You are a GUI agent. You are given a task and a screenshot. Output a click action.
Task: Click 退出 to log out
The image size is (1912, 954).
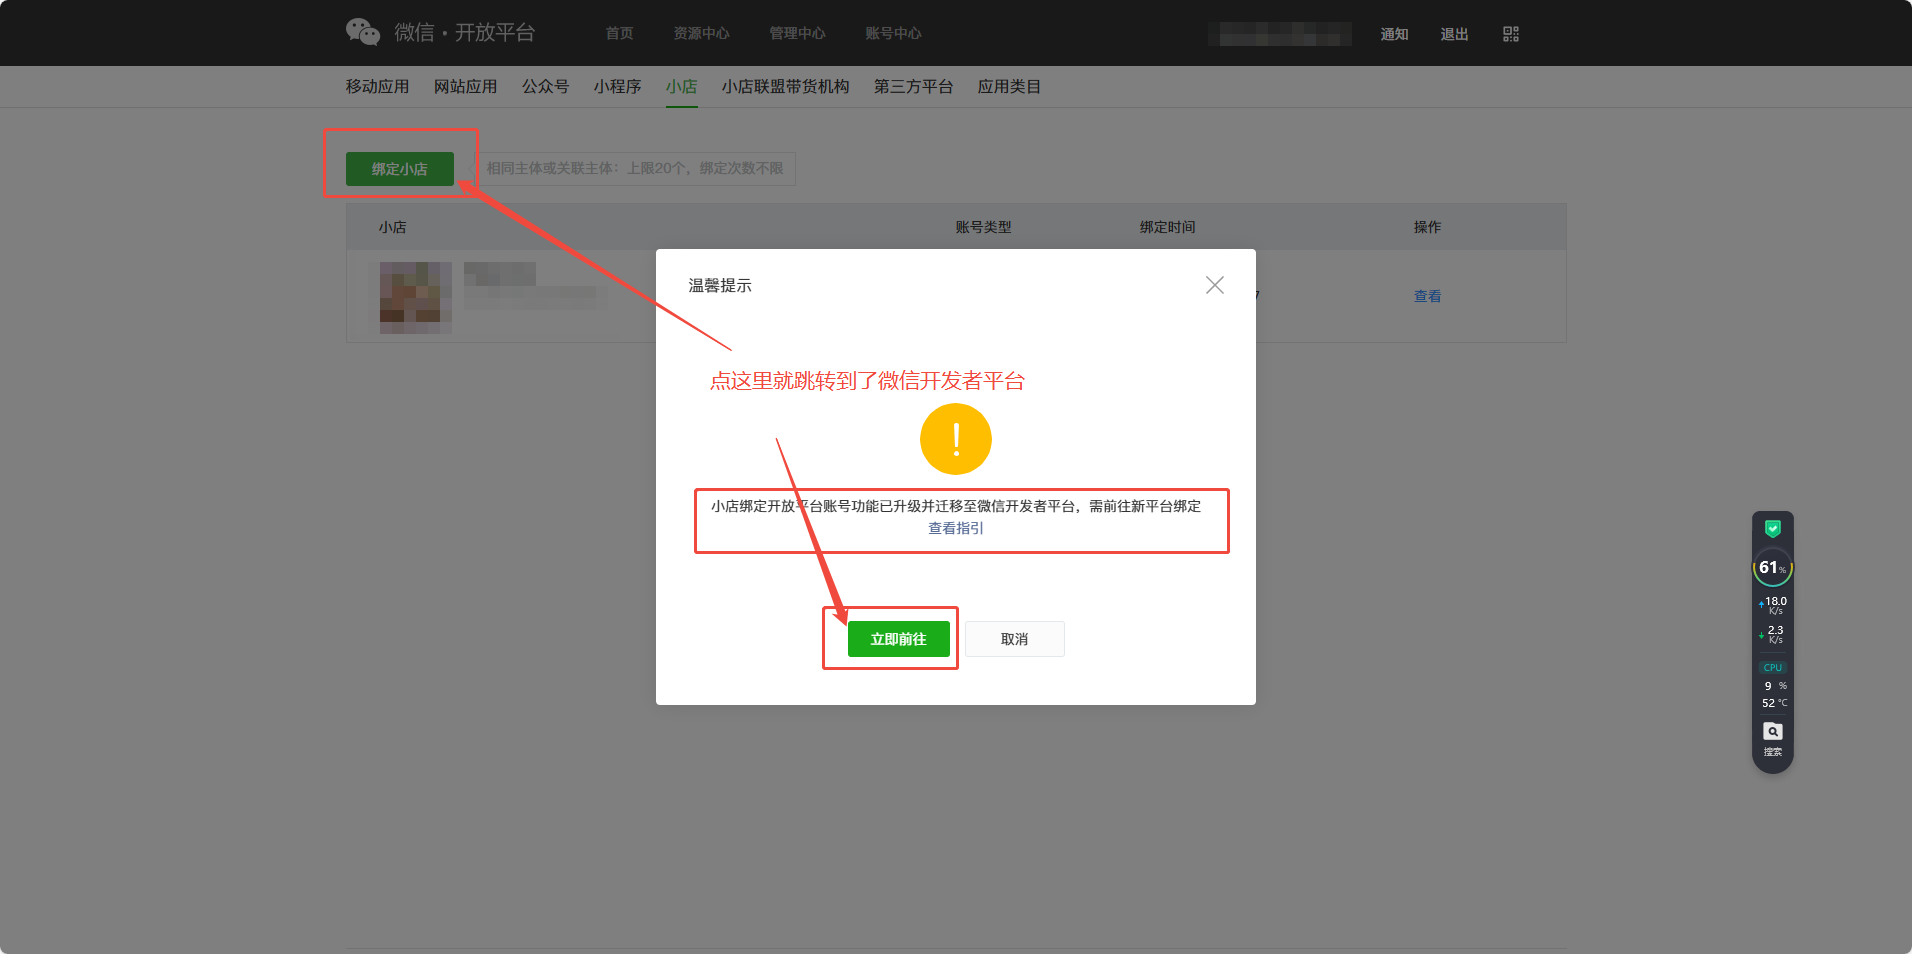[x=1454, y=34]
